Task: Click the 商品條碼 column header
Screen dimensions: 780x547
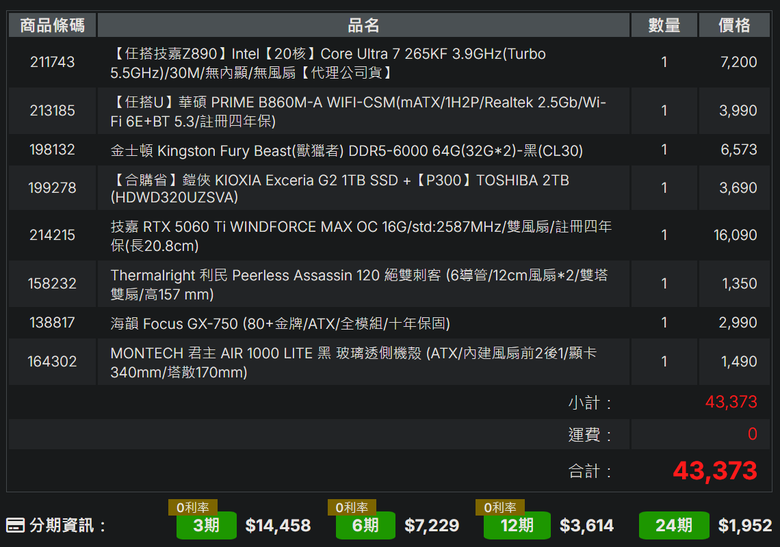Action: pos(52,25)
